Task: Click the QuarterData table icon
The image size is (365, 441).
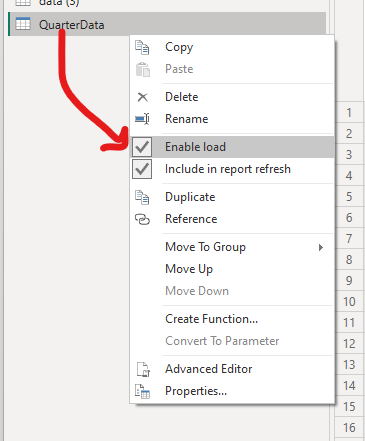Action: point(23,24)
